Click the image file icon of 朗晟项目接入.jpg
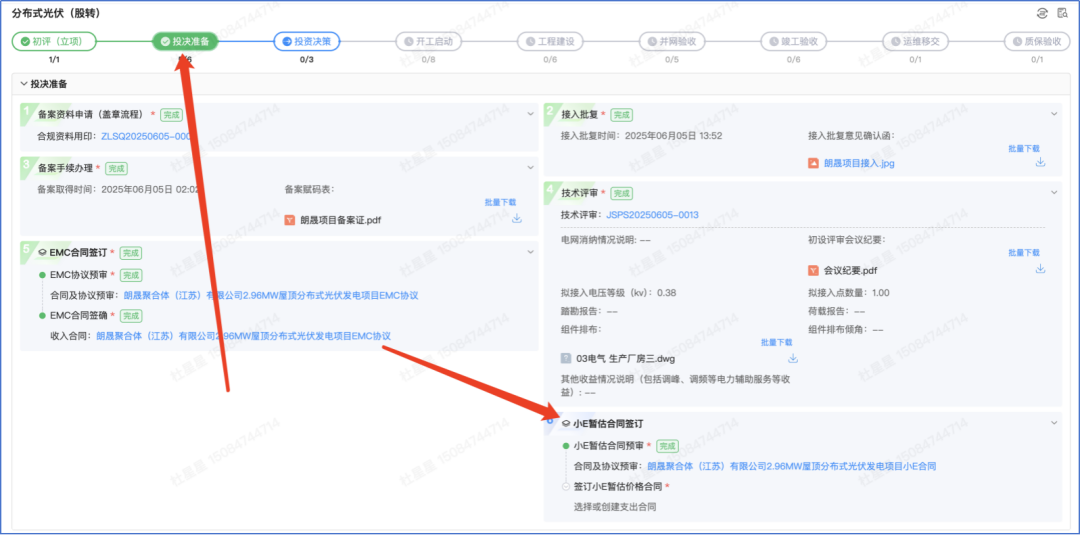Image resolution: width=1080 pixels, height=535 pixels. pos(814,163)
